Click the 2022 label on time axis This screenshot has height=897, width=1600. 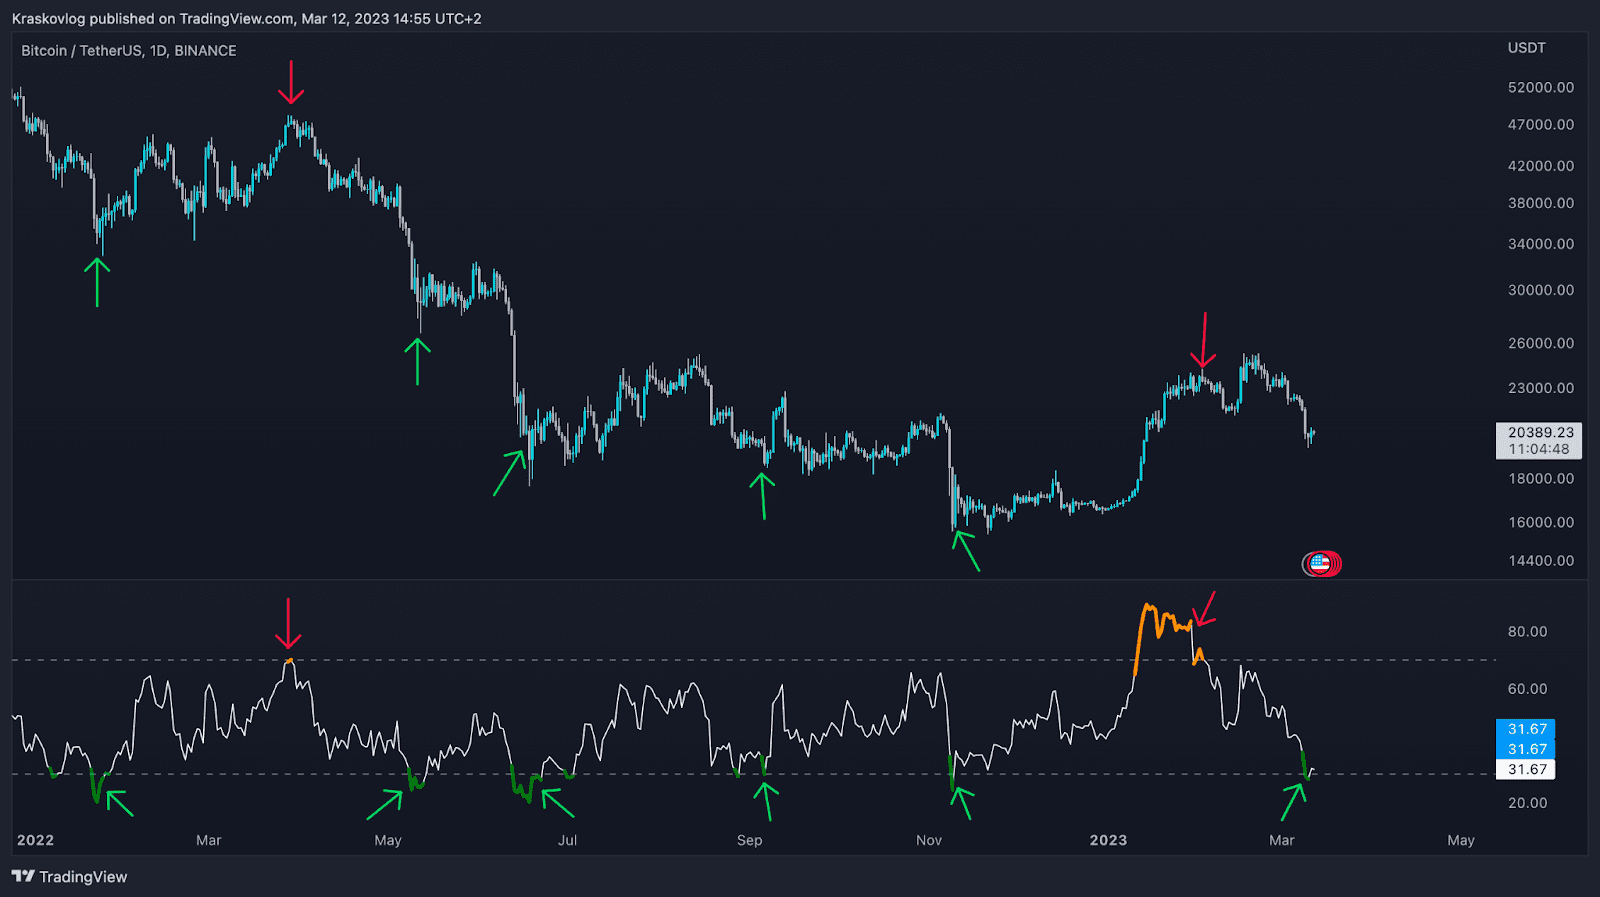[x=35, y=840]
